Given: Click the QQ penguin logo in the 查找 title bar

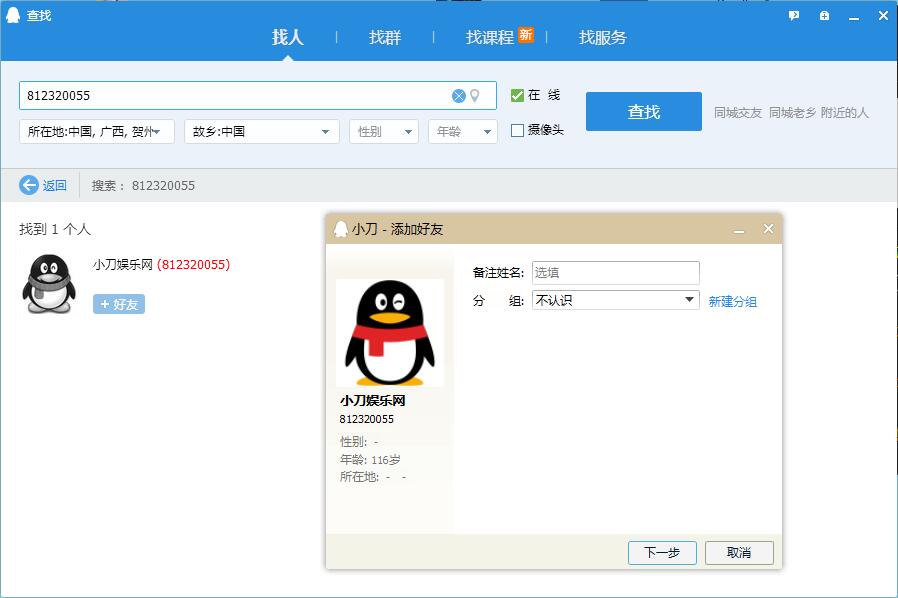Looking at the screenshot, I should (13, 15).
